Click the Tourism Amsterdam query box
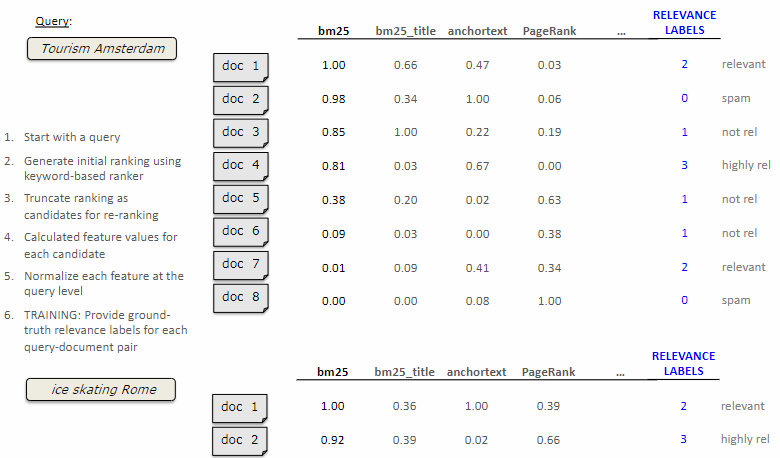 pos(102,49)
